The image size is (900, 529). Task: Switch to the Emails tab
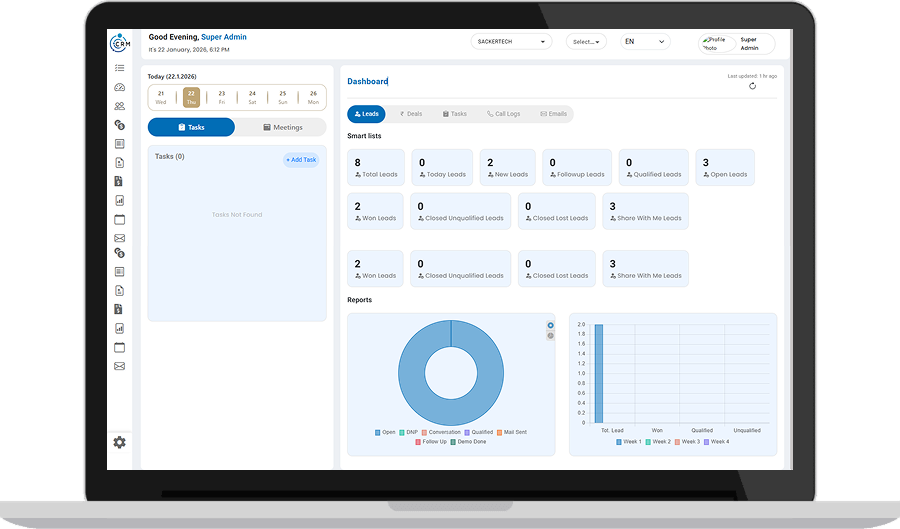coord(553,114)
